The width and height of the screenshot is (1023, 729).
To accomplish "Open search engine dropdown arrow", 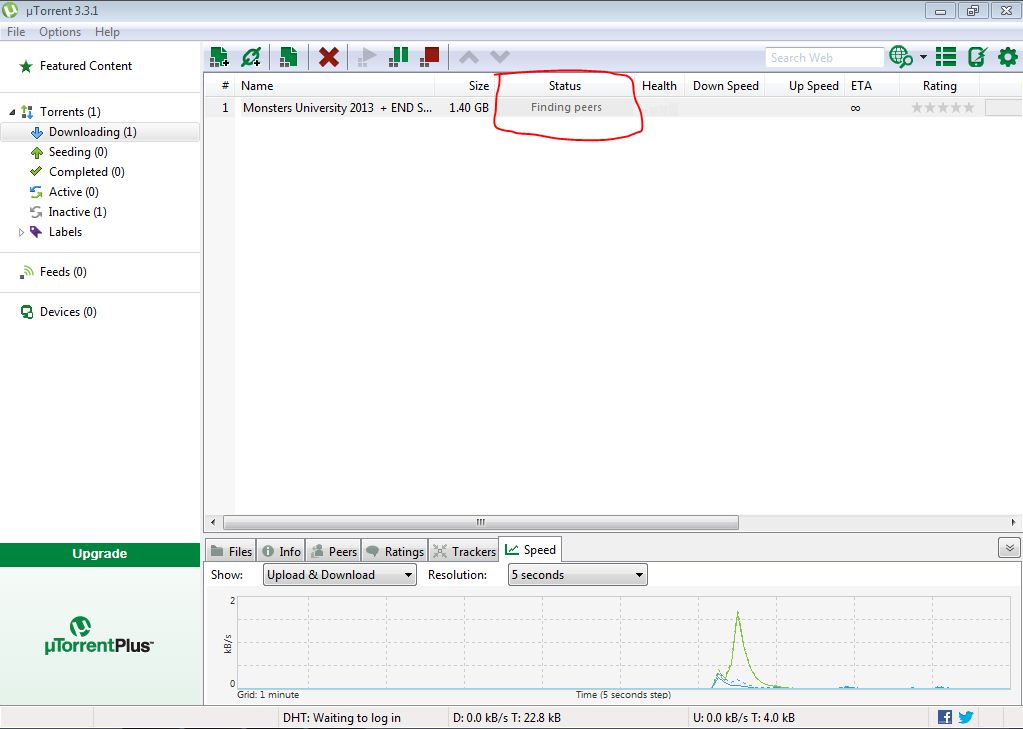I will [x=923, y=57].
